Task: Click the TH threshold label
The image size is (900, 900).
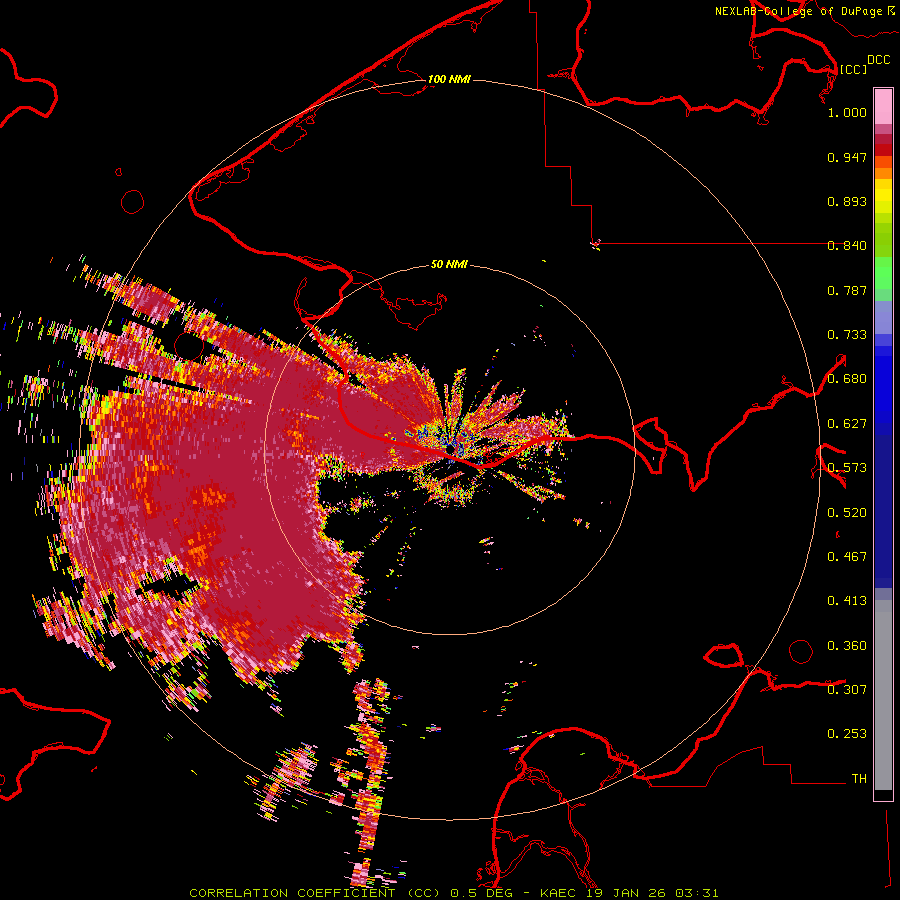Action: click(859, 778)
